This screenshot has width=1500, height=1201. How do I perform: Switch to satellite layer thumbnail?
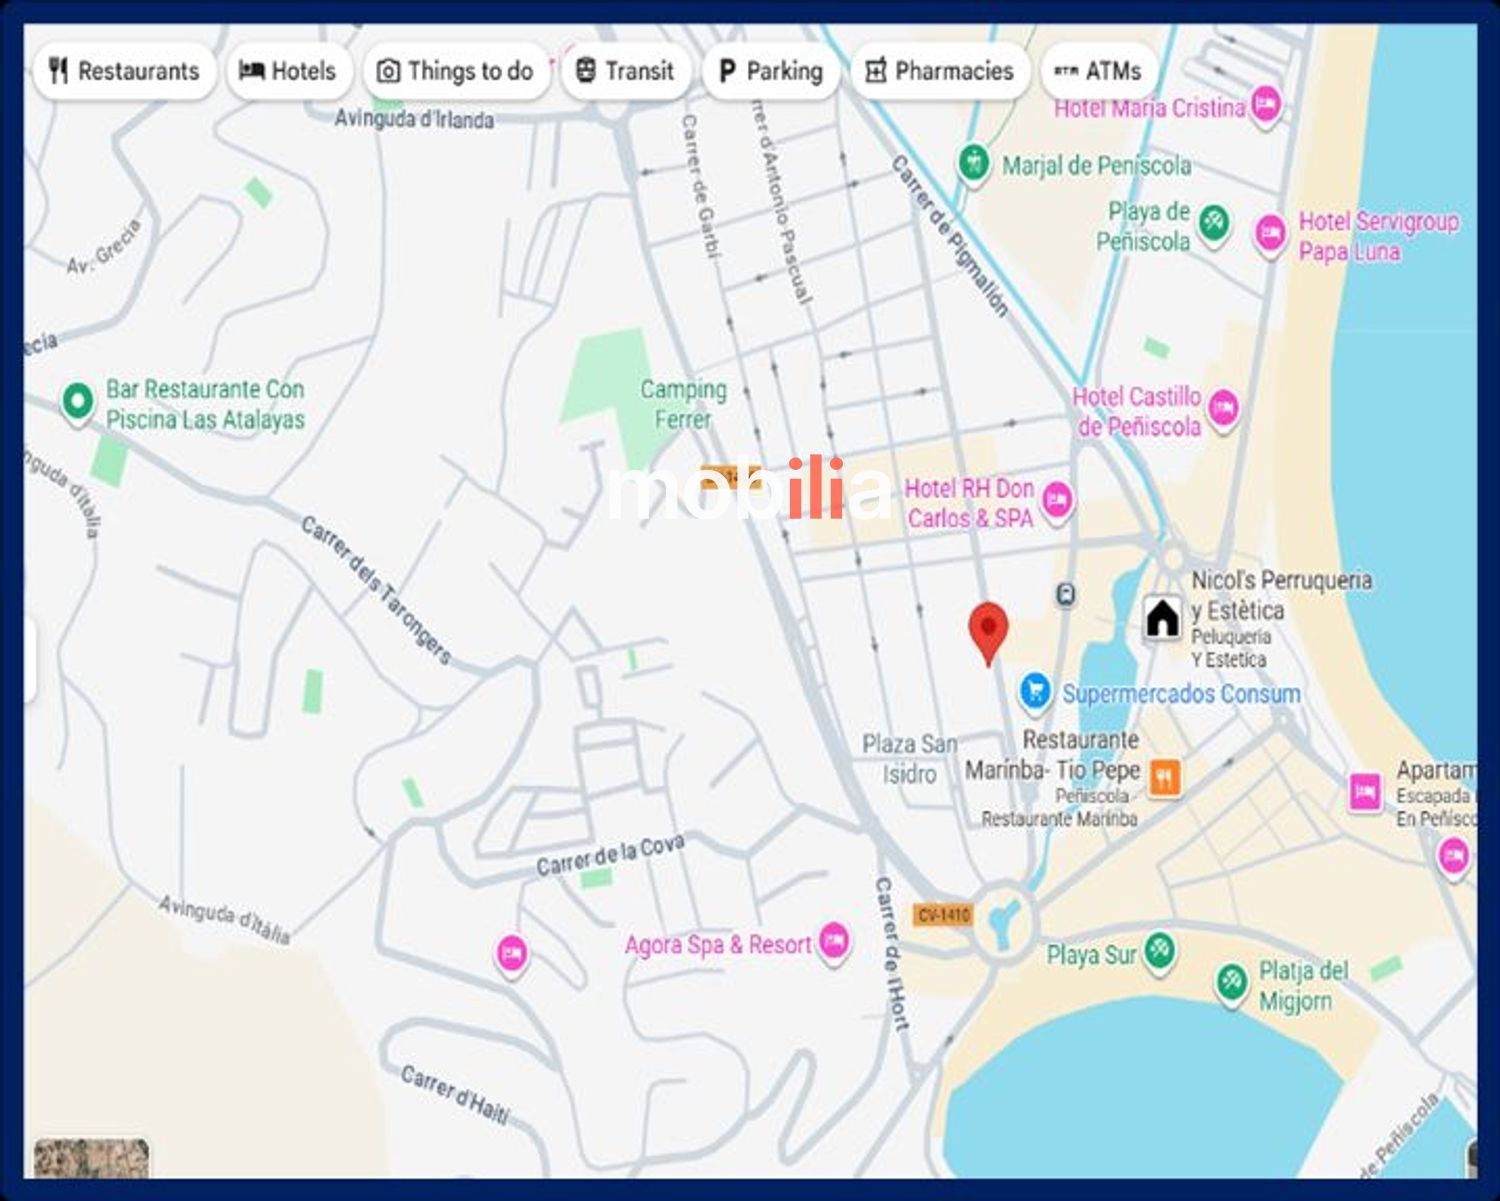(91, 1158)
